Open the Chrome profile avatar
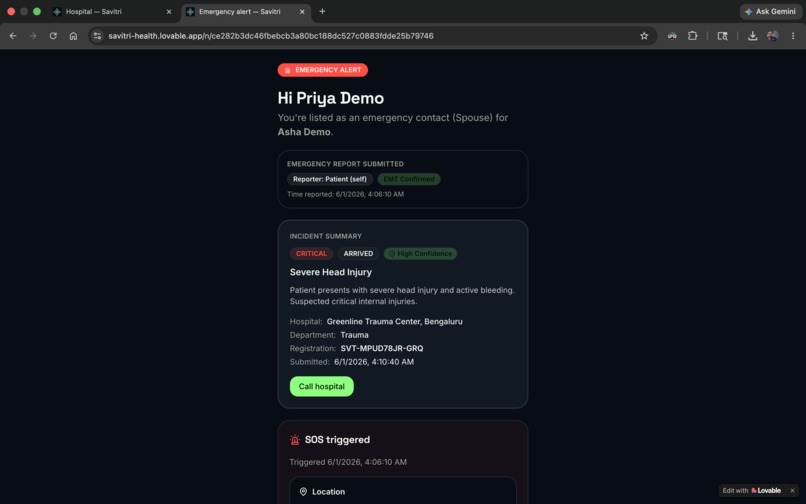The image size is (806, 504). tap(772, 36)
